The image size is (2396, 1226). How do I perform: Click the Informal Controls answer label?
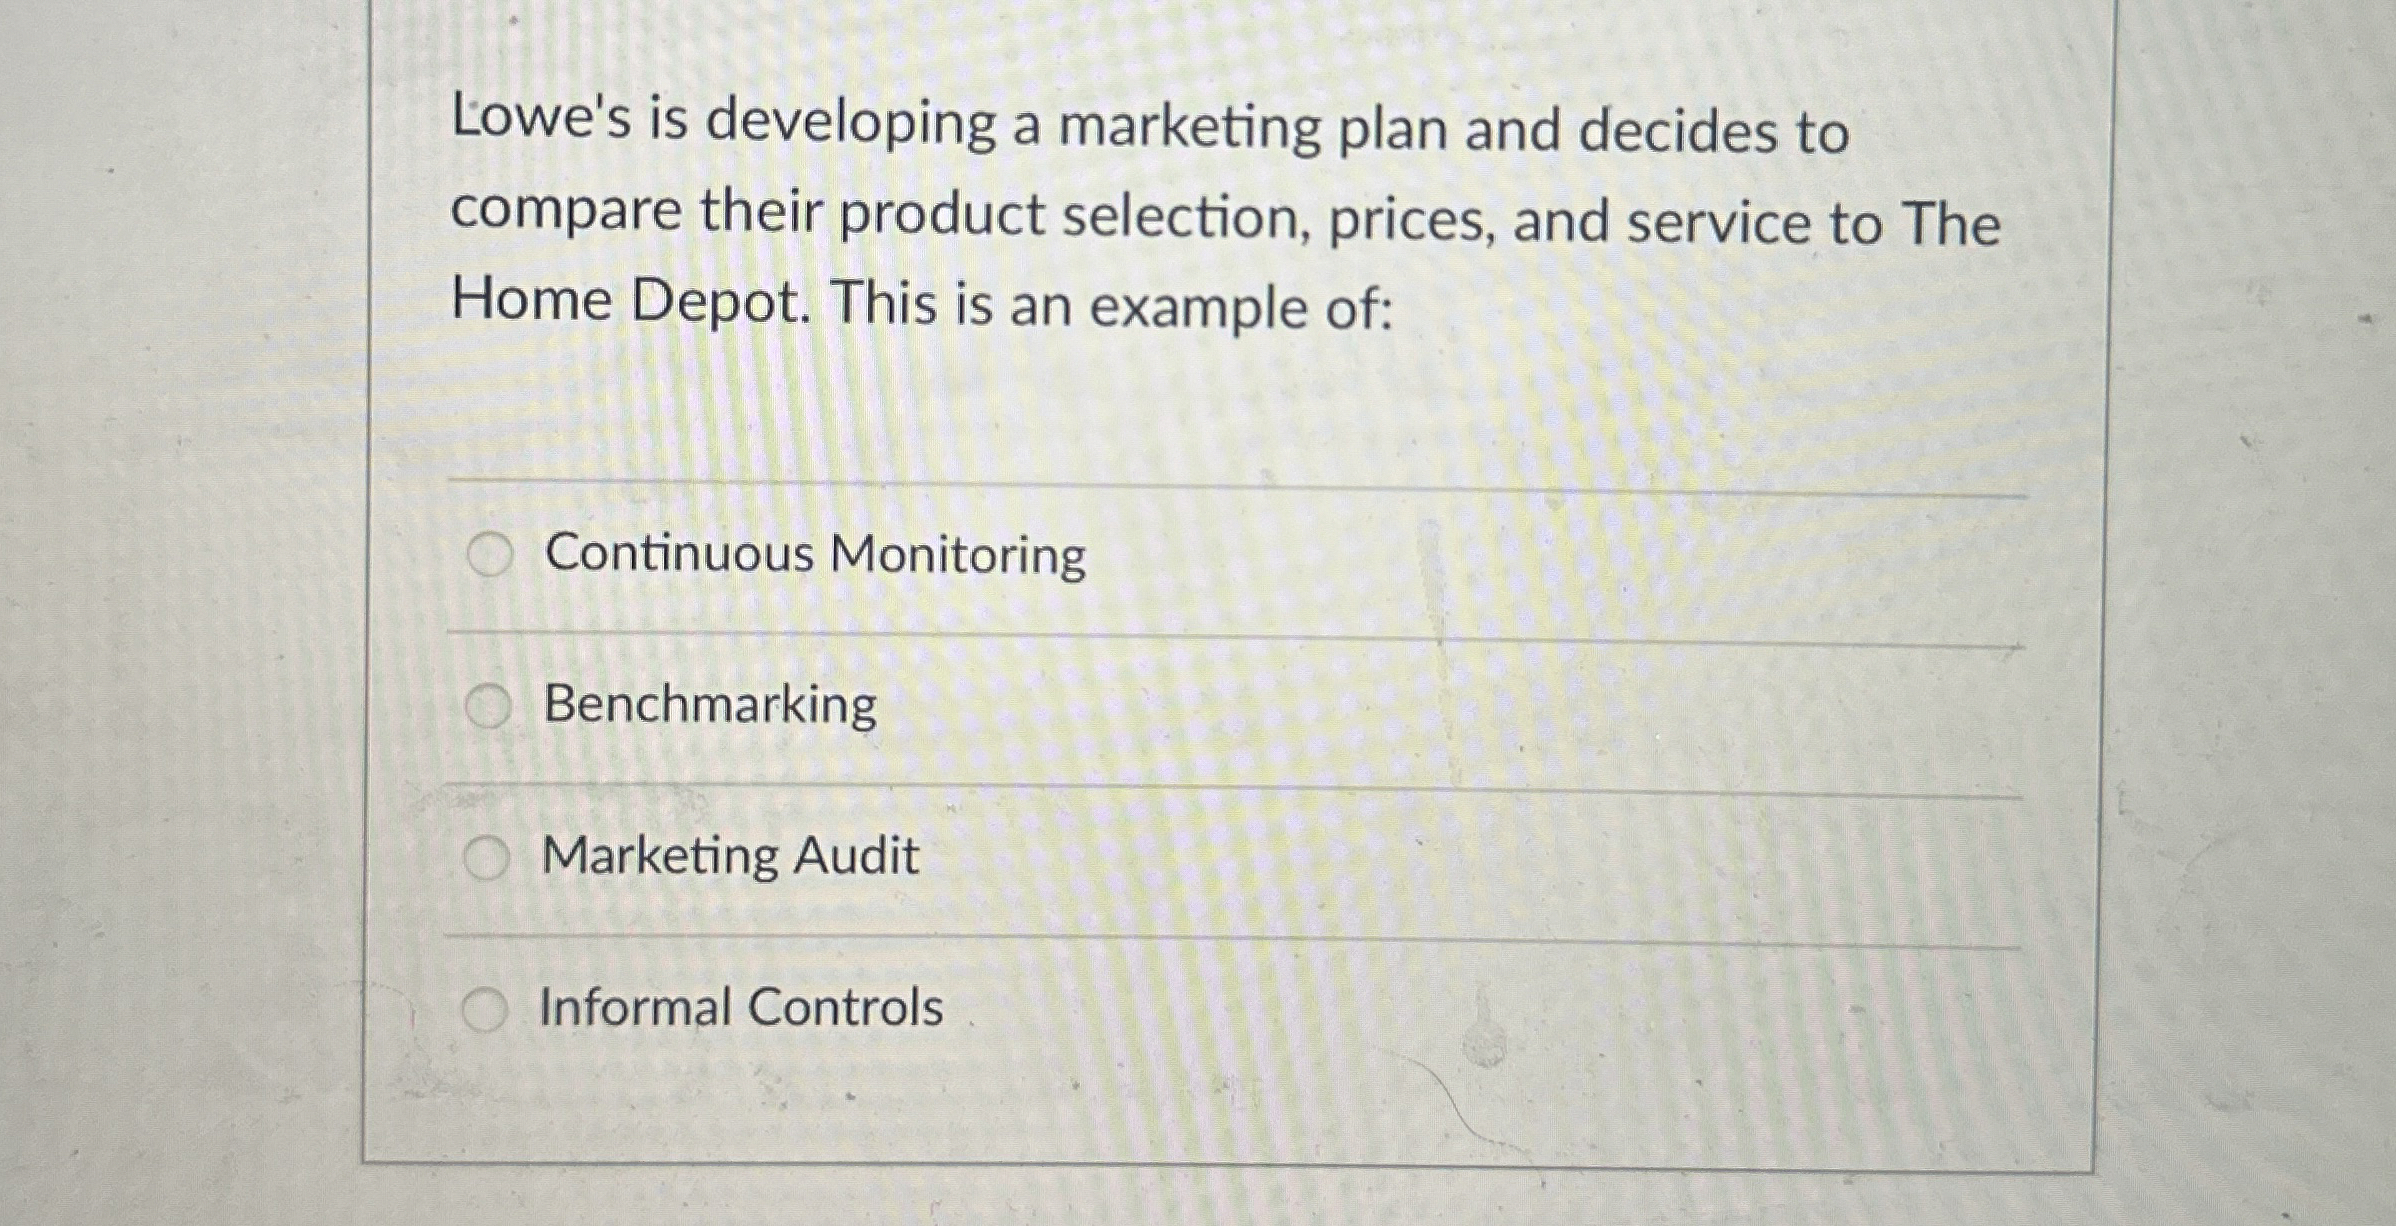[737, 1007]
